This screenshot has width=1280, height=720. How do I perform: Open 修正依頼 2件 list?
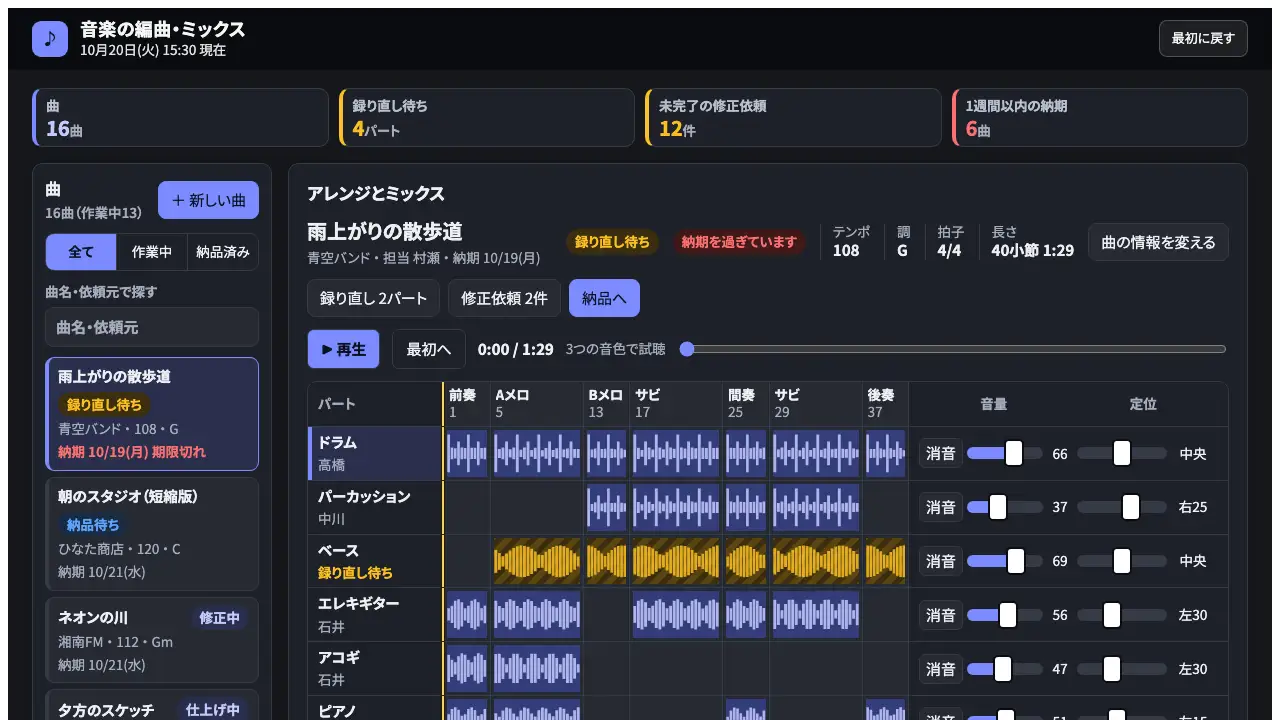[x=504, y=298]
